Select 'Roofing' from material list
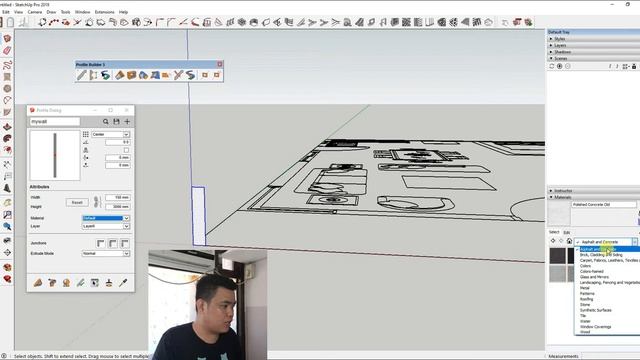The image size is (640, 360). coord(586,299)
